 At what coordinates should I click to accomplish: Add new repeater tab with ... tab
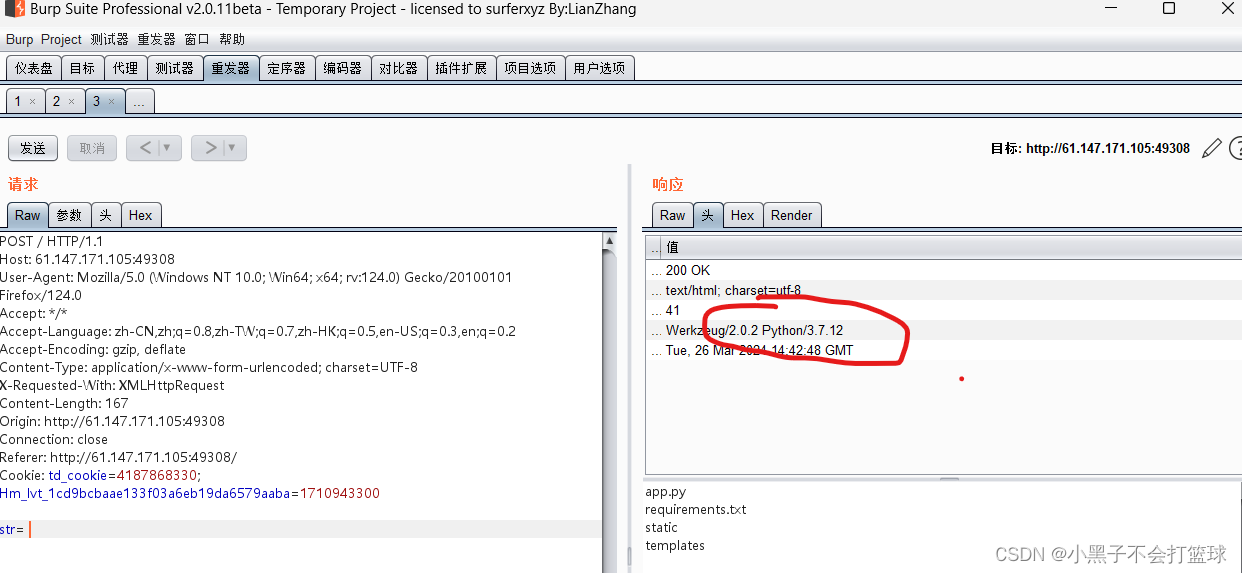(140, 101)
